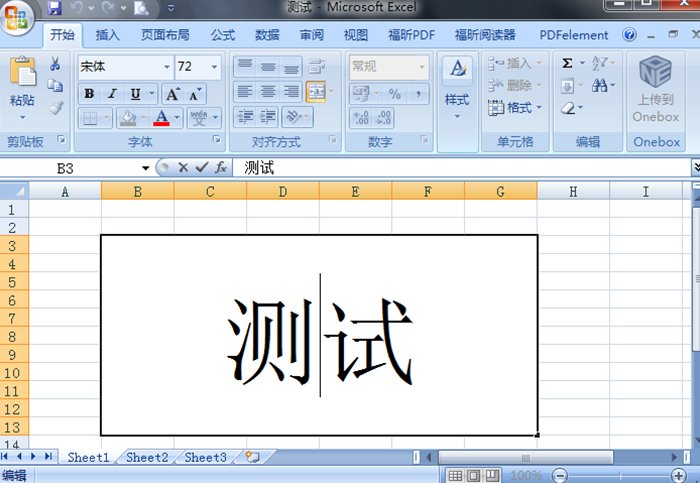700x483 pixels.
Task: Expand the font size dropdown showing 72
Action: point(214,67)
